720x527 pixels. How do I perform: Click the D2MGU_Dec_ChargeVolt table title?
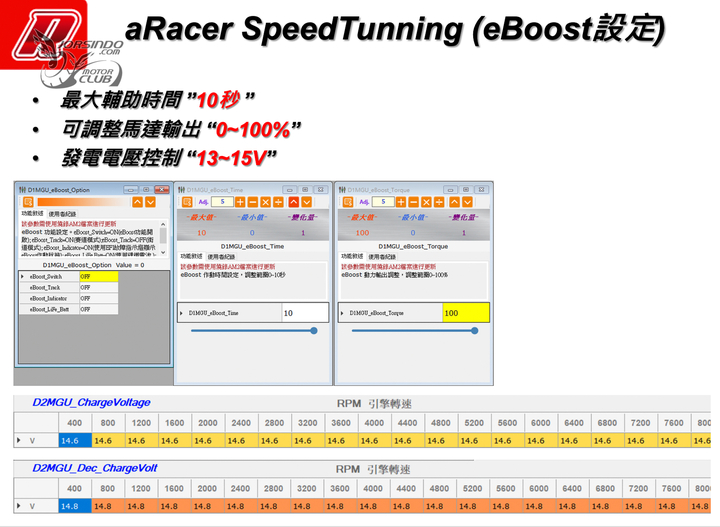[x=95, y=468]
